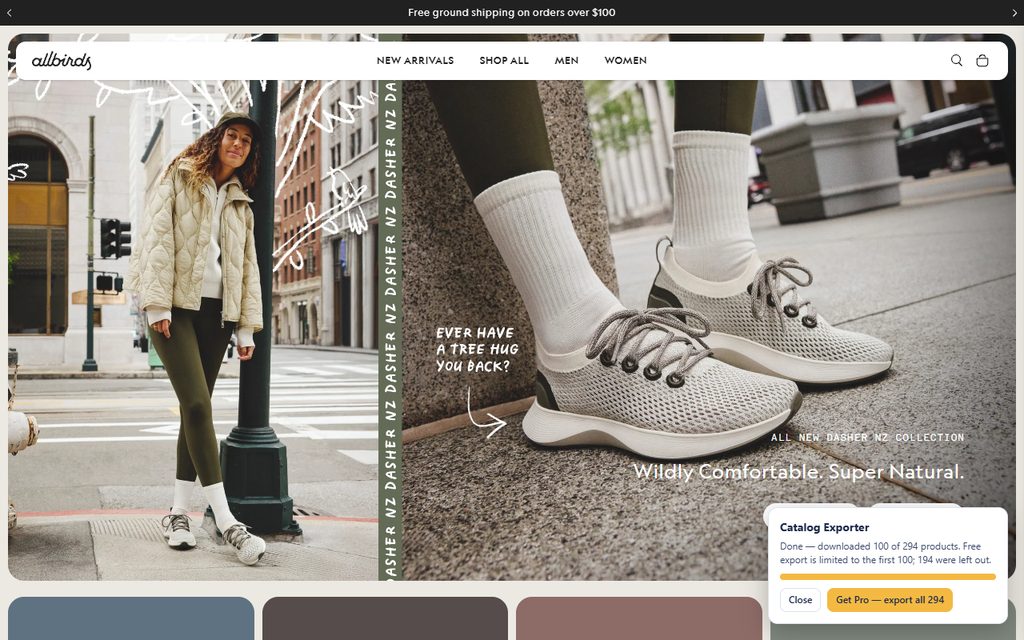This screenshot has height=640, width=1024.
Task: Click the free ground shipping announcement text
Action: coord(511,12)
